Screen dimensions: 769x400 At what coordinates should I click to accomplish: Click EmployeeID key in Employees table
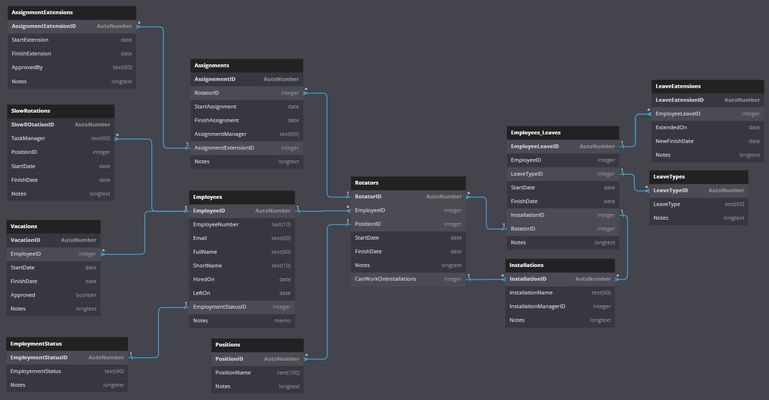[242, 211]
